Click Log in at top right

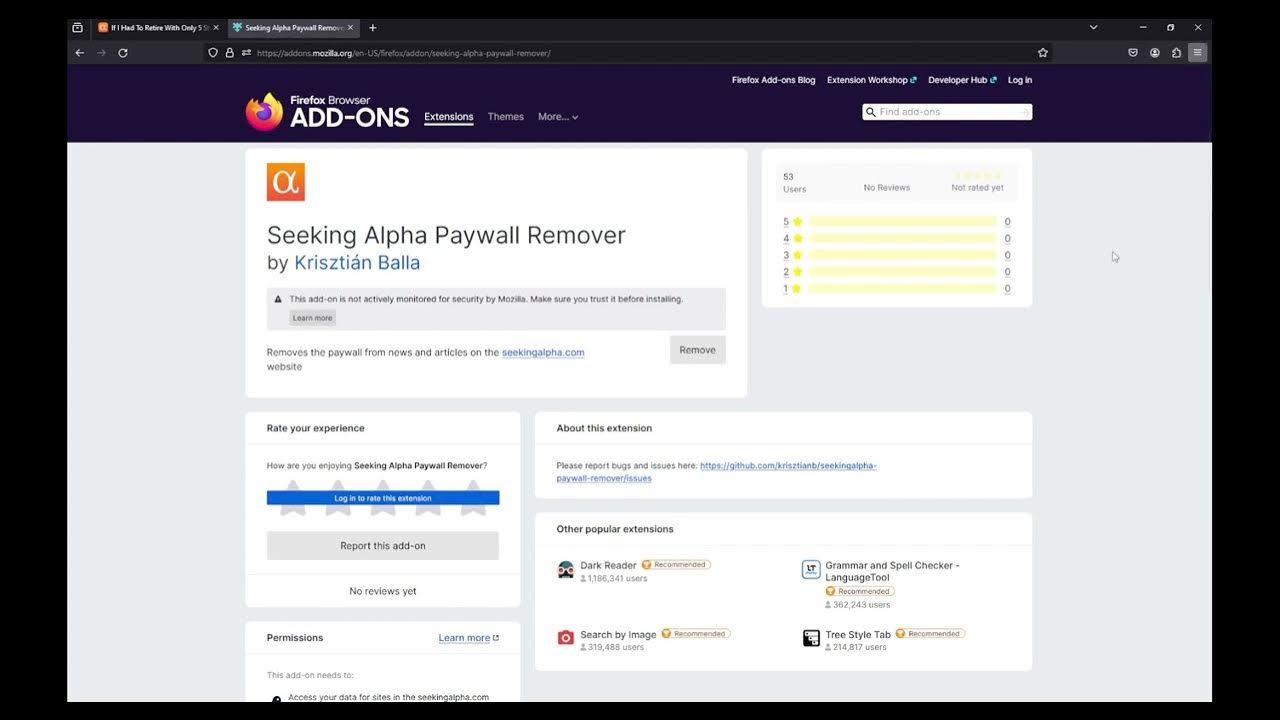(x=1020, y=80)
